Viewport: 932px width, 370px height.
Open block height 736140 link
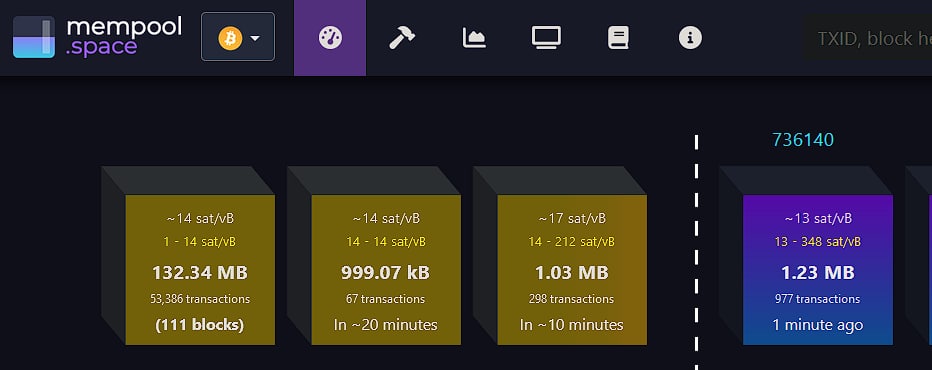click(802, 140)
